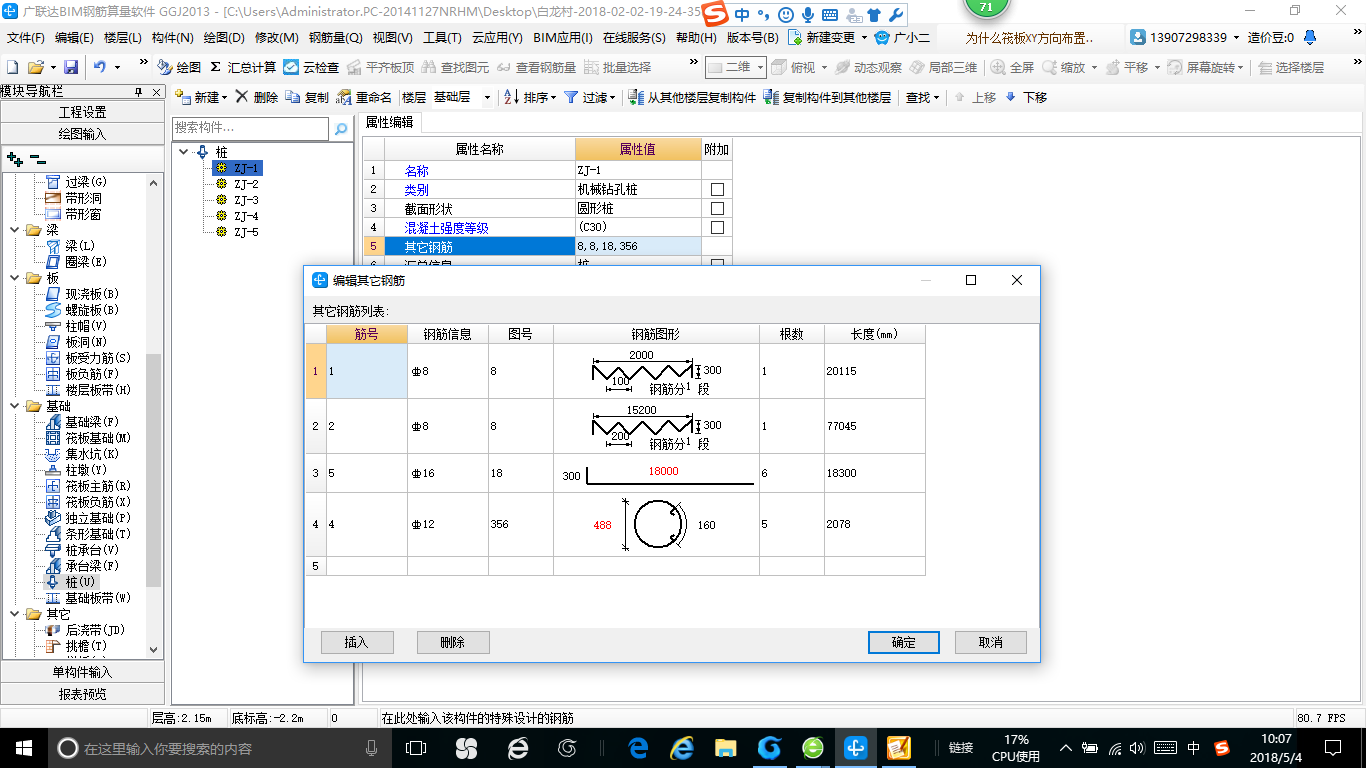Click 上移 move up arrow
The width and height of the screenshot is (1366, 768).
[x=975, y=97]
